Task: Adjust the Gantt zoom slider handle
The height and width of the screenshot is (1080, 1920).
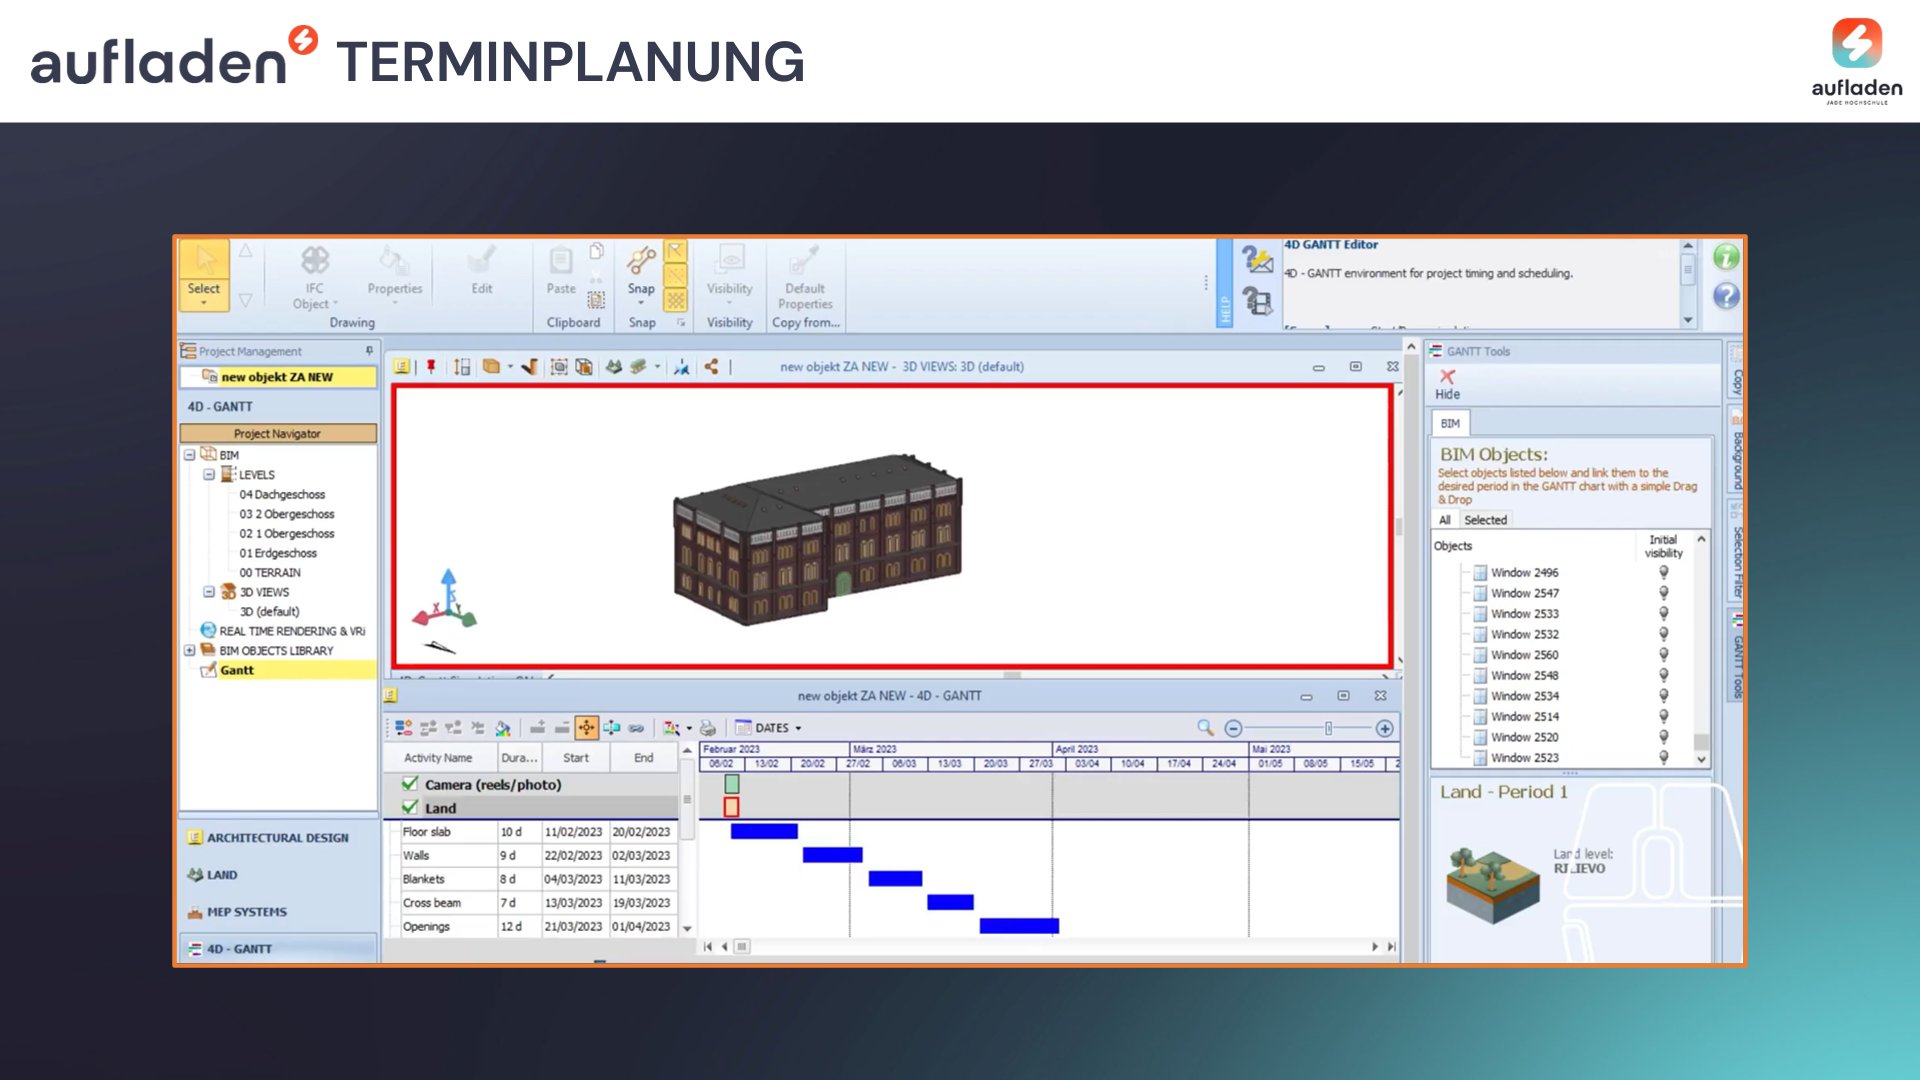Action: [x=1328, y=729]
